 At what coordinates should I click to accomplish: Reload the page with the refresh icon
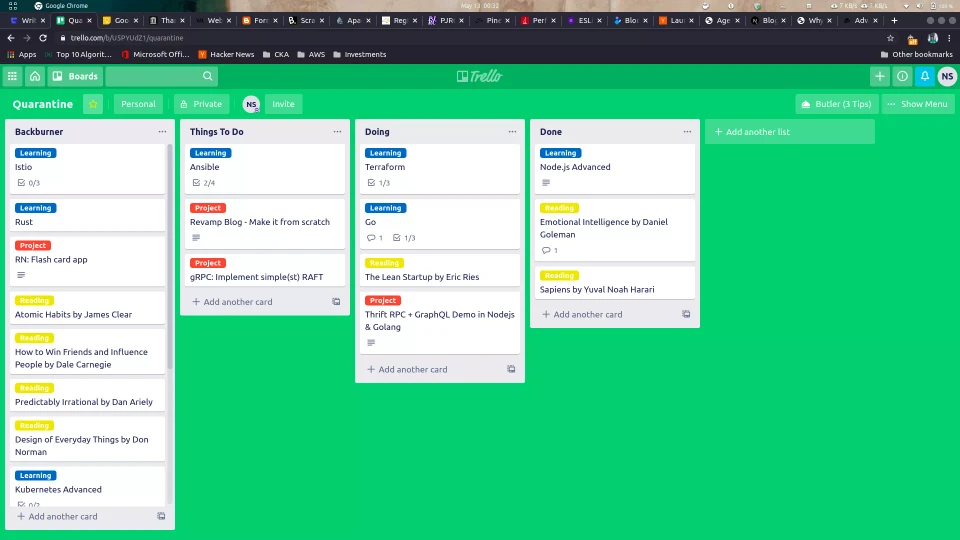(x=43, y=38)
